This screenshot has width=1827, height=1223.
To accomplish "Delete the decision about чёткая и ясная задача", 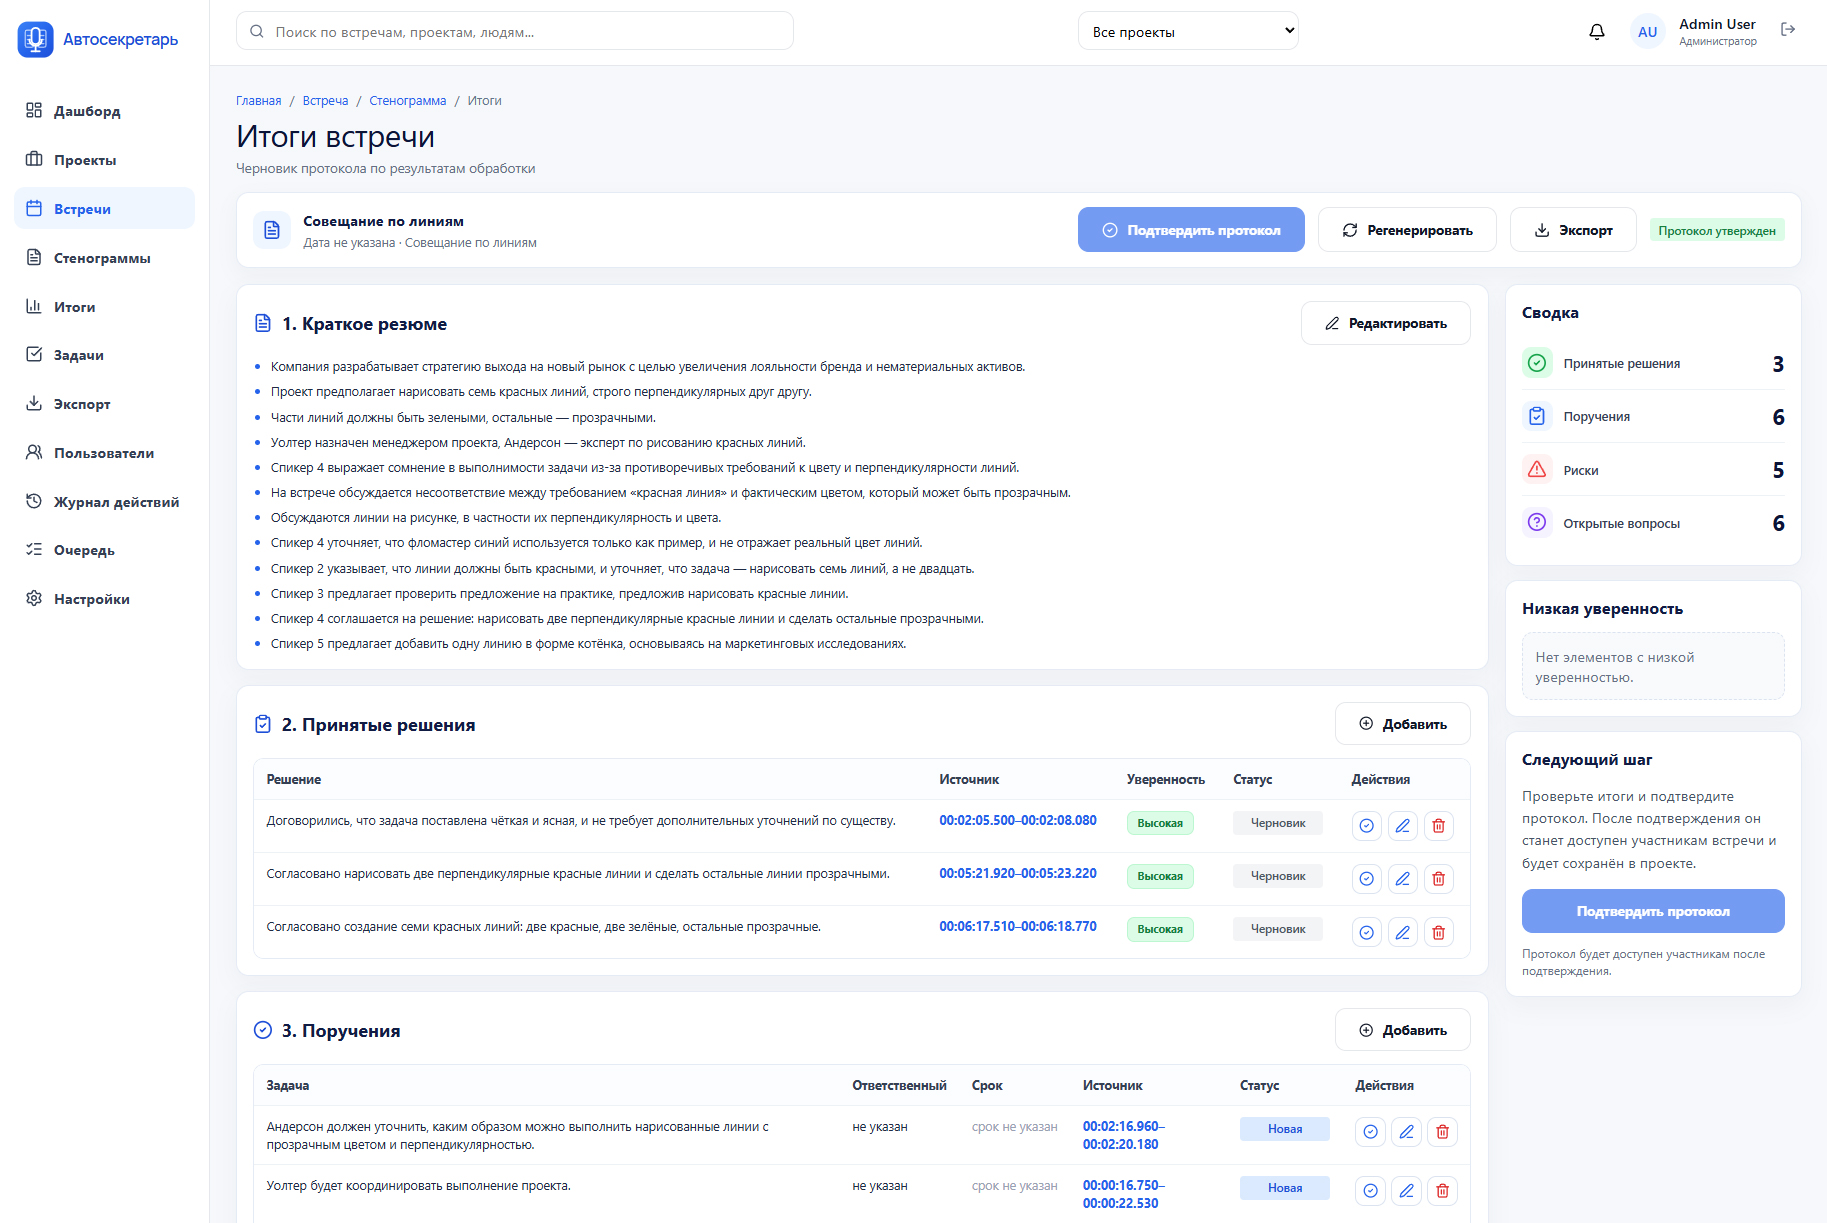I will pos(1438,826).
